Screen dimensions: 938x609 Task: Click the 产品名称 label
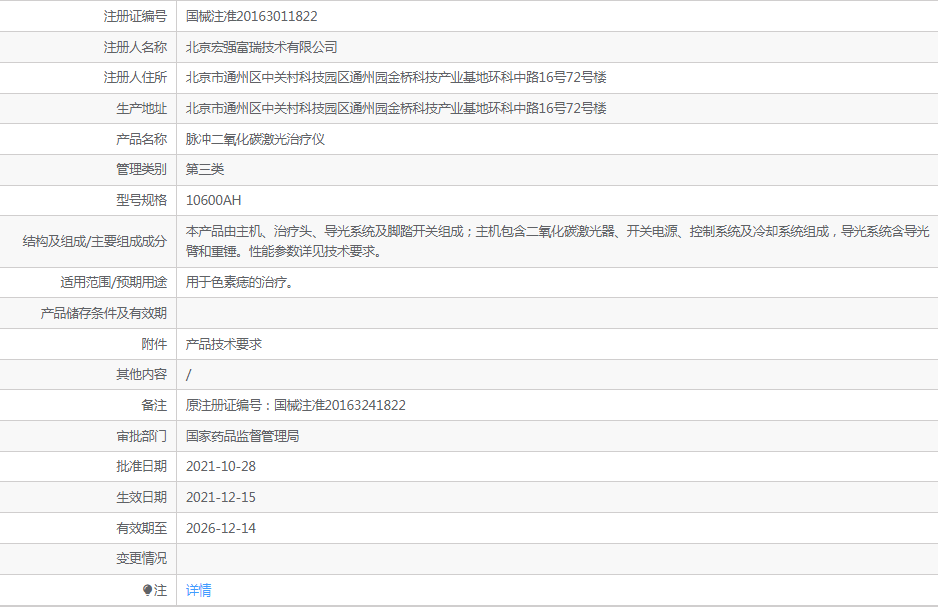point(142,139)
